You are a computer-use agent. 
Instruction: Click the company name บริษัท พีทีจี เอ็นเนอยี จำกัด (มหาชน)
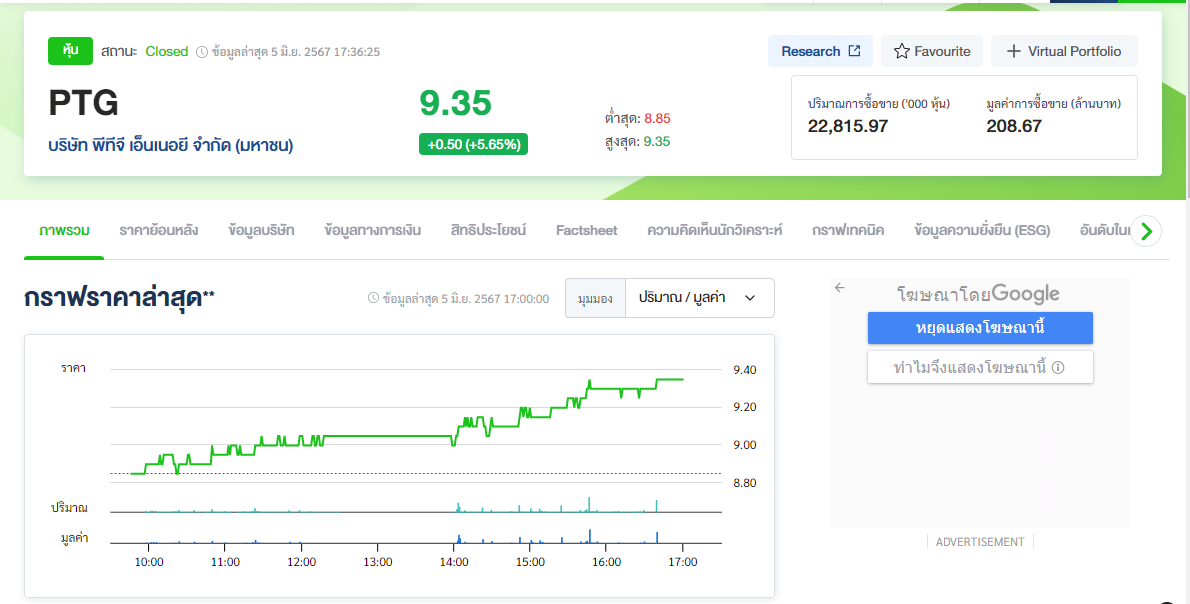point(171,145)
